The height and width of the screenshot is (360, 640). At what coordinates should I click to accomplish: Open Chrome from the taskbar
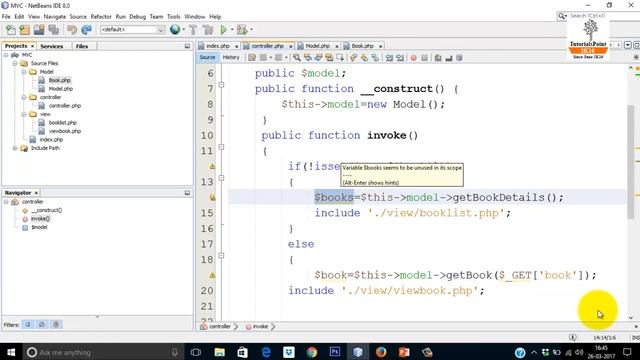tap(312, 352)
